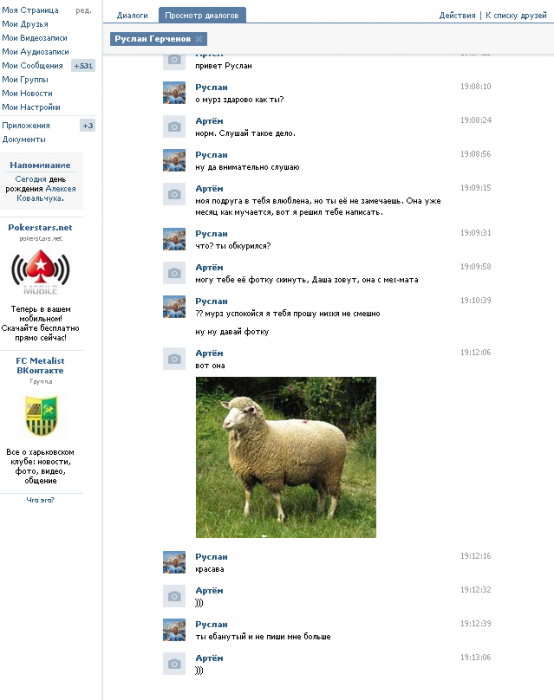
Task: Open the Pokerstars.net ad title link
Action: 40,227
